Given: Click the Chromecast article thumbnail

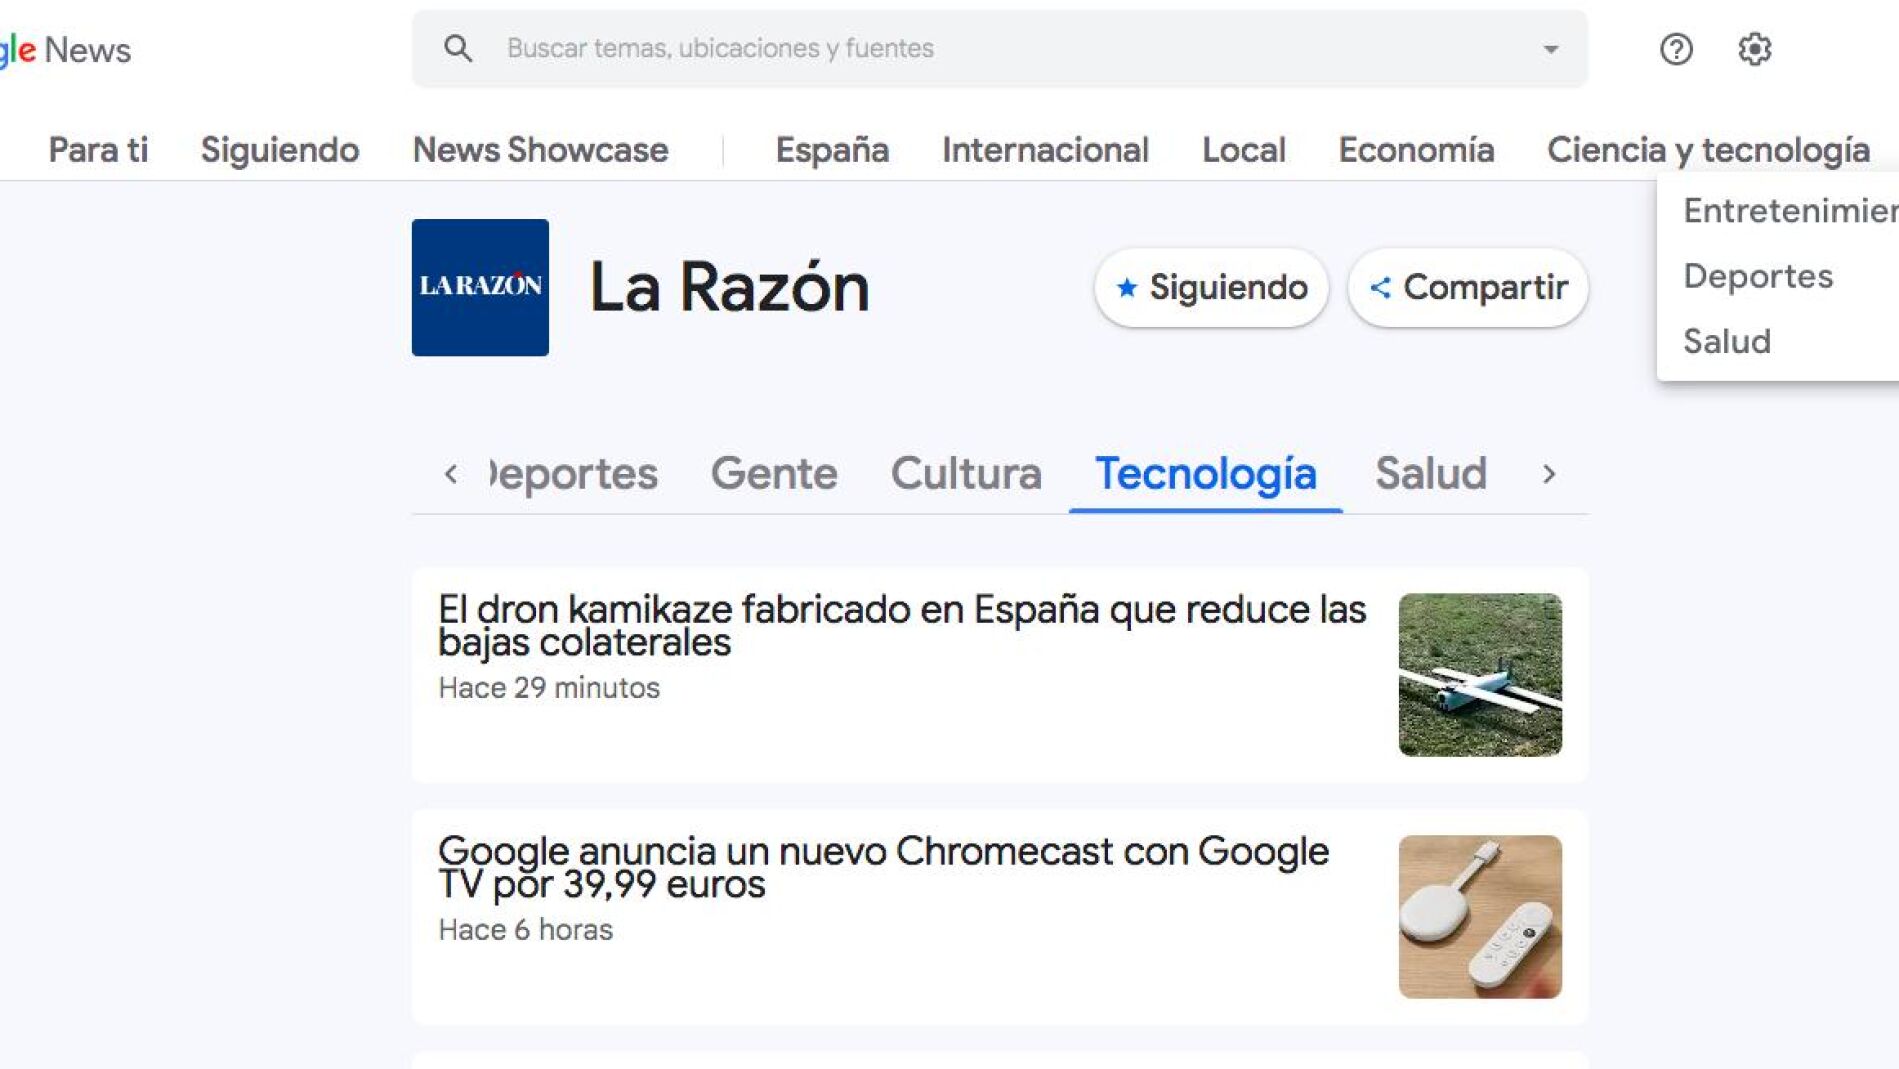Looking at the screenshot, I should pyautogui.click(x=1480, y=917).
